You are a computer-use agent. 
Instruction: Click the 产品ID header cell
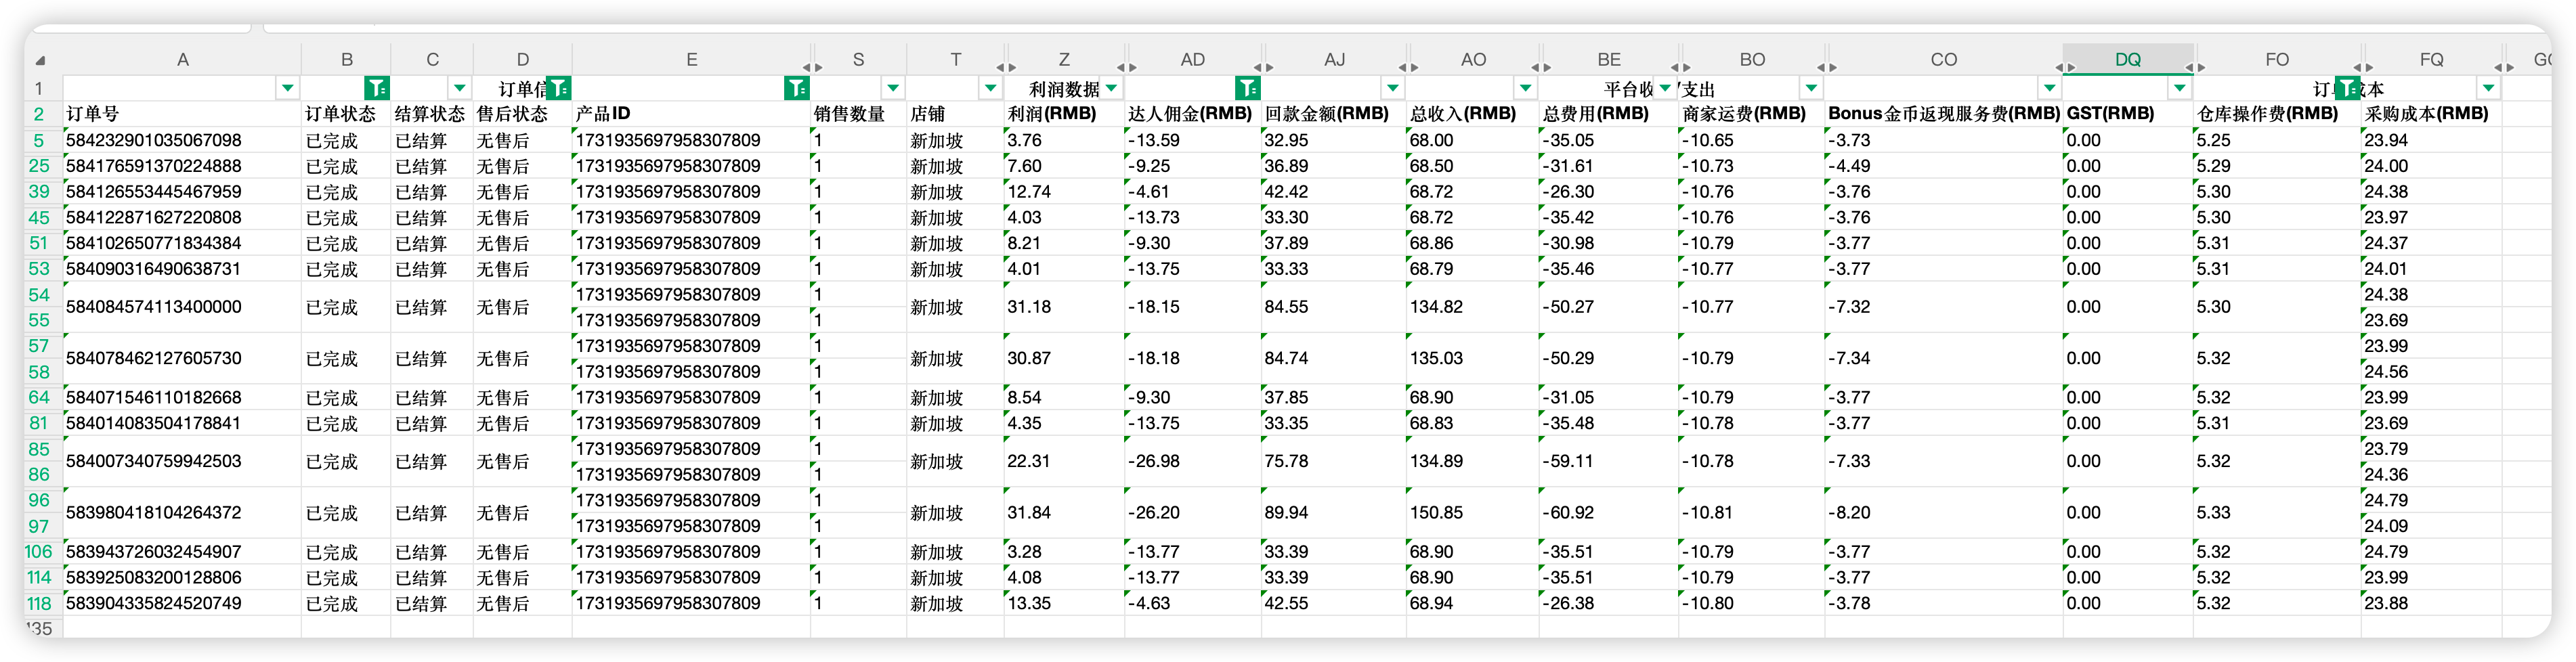(x=691, y=114)
